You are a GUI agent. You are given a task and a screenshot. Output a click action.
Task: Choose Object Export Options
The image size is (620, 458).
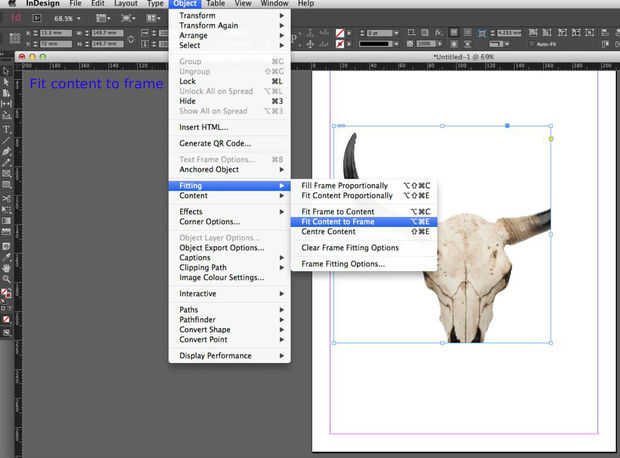click(x=229, y=248)
